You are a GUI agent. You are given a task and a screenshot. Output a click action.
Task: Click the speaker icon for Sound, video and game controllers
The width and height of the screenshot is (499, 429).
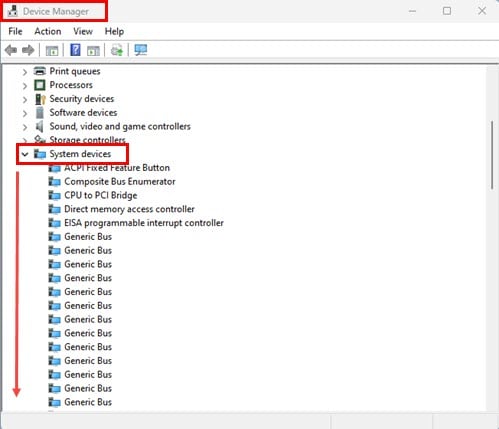40,126
